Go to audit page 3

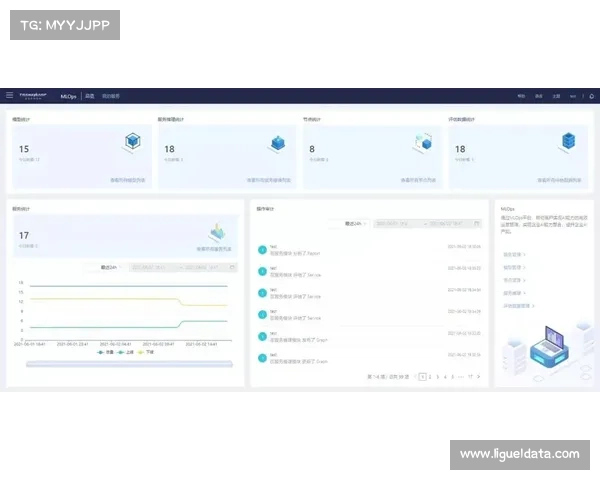[x=438, y=377]
